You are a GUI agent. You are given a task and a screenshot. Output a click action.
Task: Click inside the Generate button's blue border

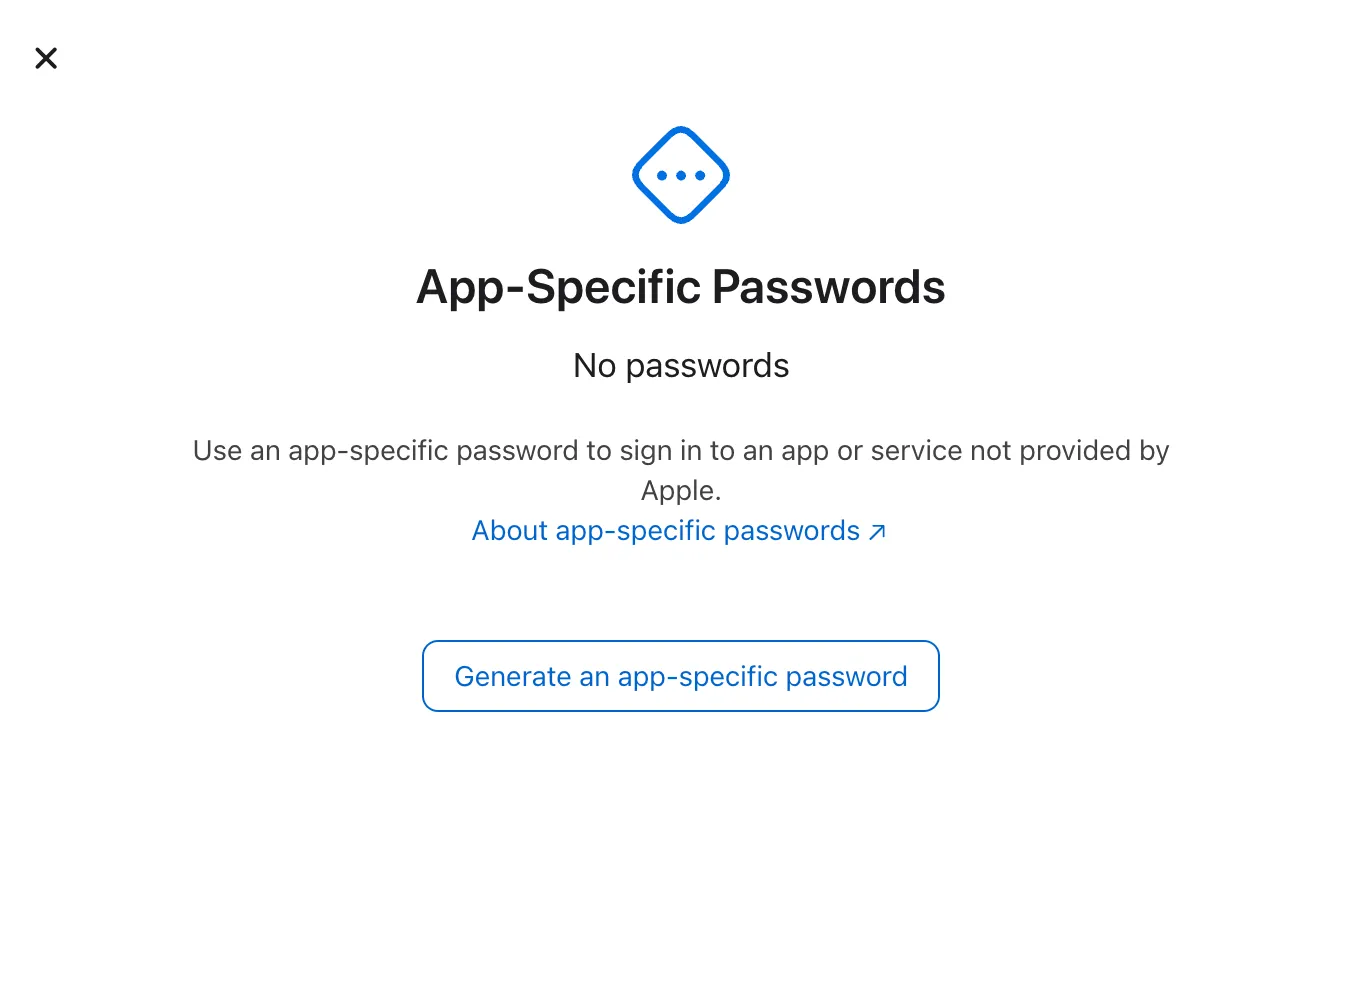pos(681,676)
